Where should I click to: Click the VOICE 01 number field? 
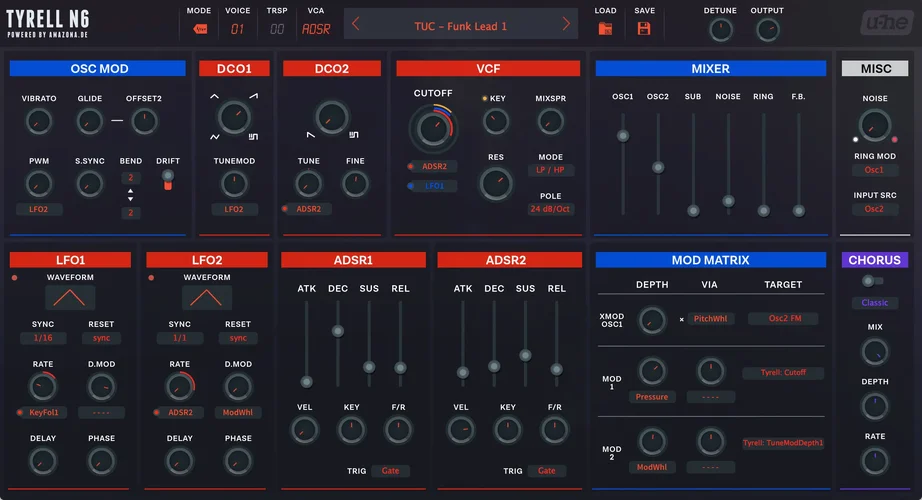point(237,29)
